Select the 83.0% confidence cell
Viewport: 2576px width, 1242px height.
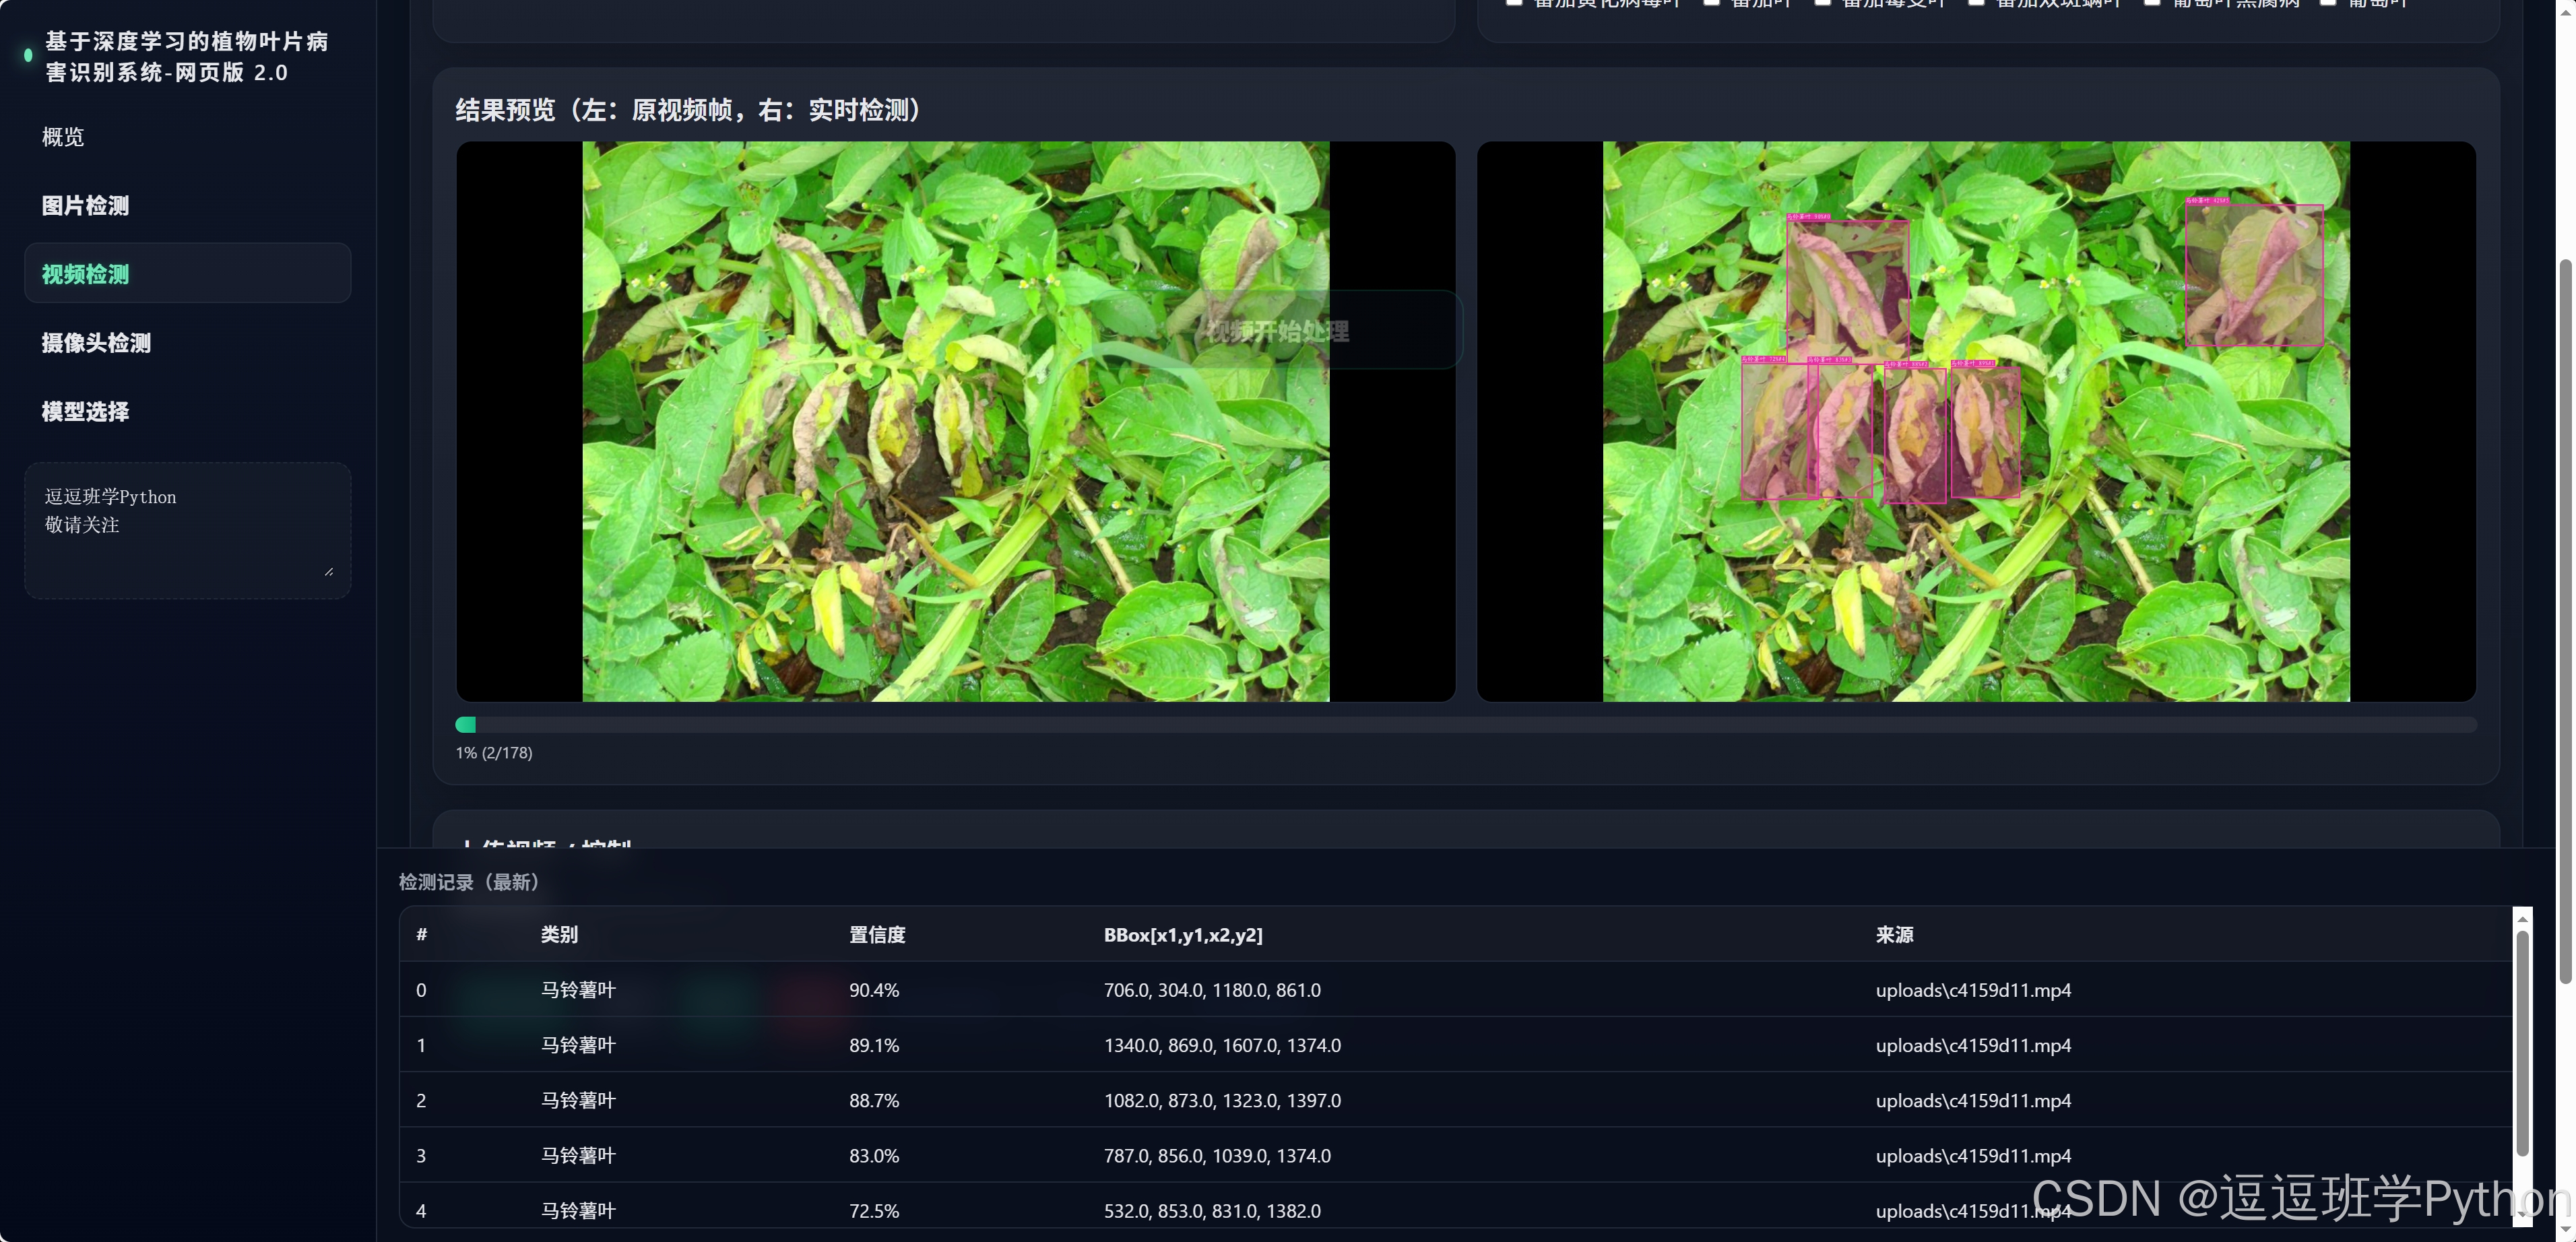[874, 1155]
